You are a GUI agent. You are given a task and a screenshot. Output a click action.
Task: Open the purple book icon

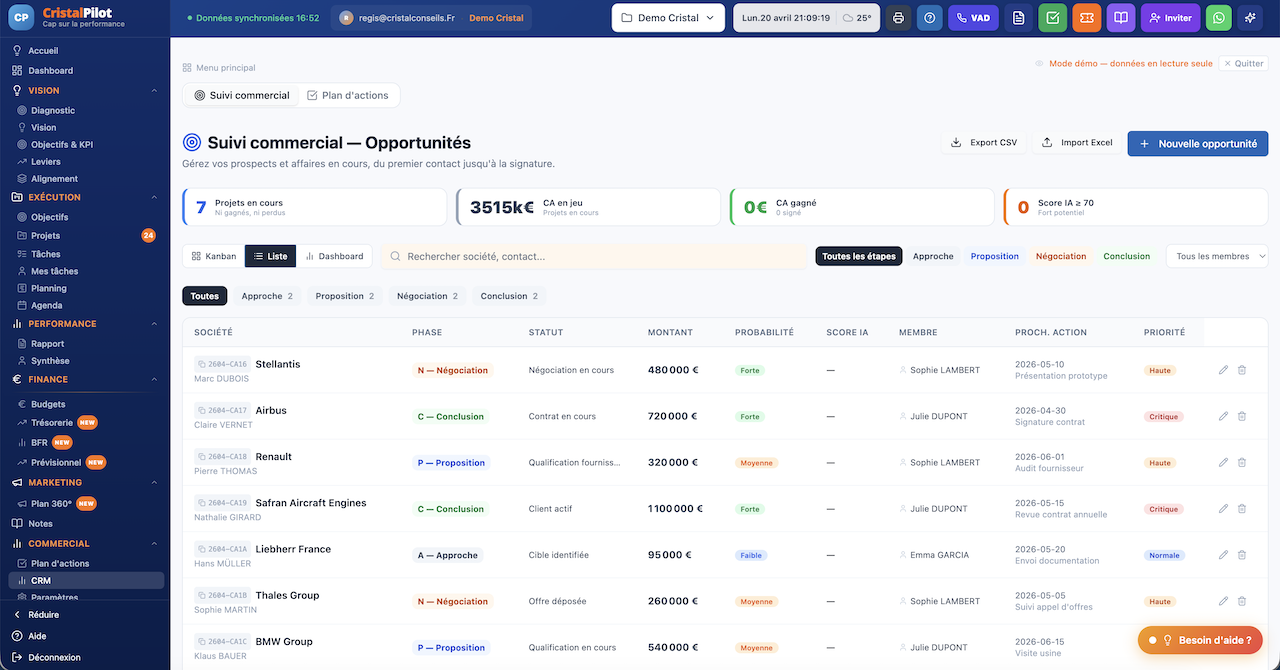pyautogui.click(x=1121, y=18)
